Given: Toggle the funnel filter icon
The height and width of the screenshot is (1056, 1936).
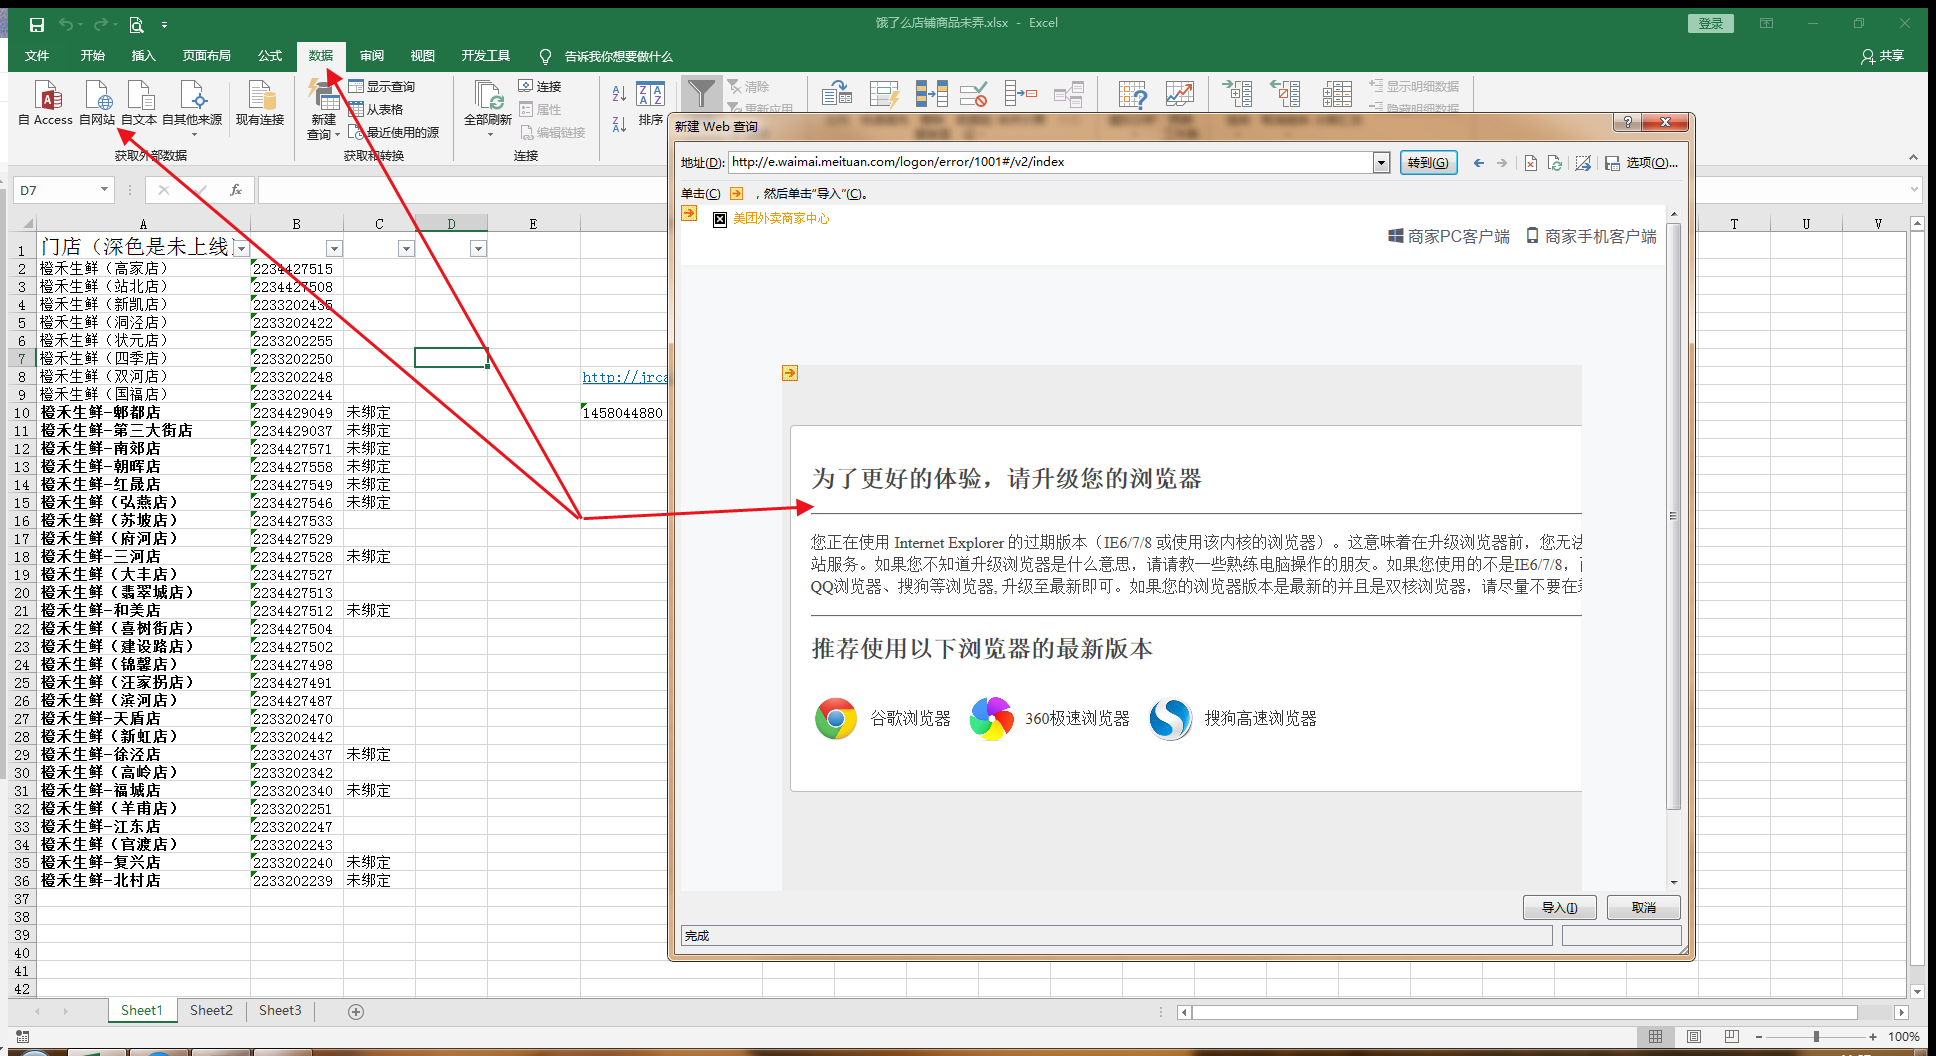Looking at the screenshot, I should (701, 94).
